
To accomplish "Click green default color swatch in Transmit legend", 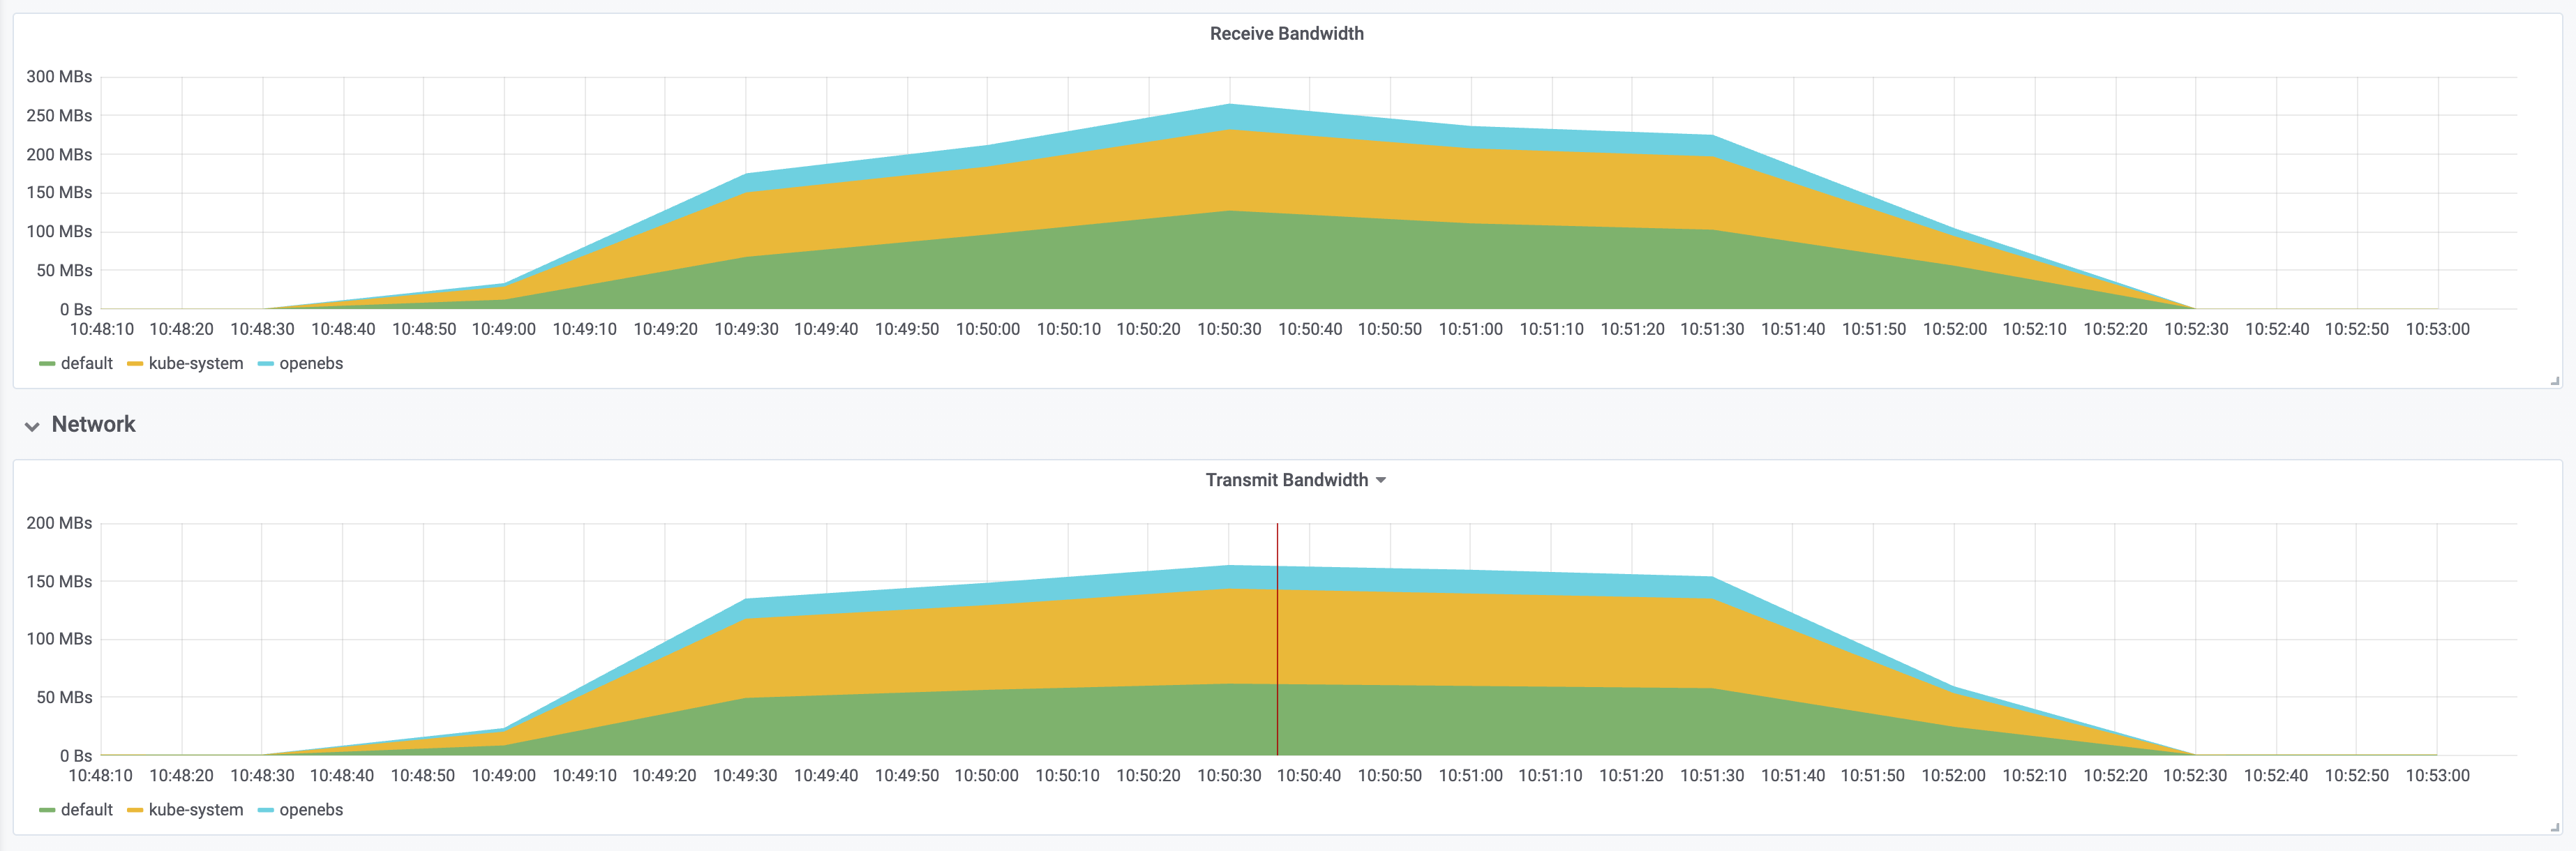I will tap(47, 810).
